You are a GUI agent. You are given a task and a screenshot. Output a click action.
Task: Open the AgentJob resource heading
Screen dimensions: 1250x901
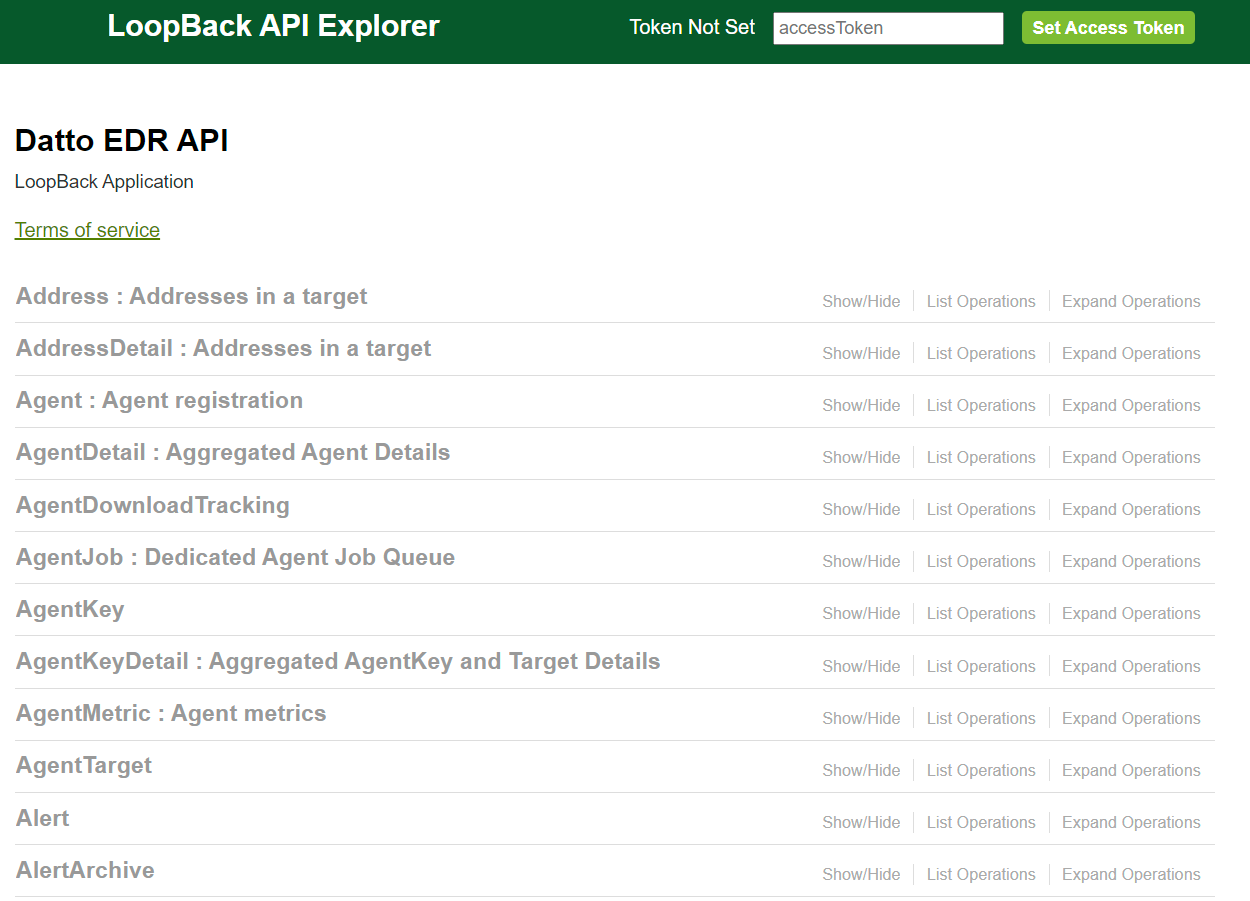coord(235,557)
